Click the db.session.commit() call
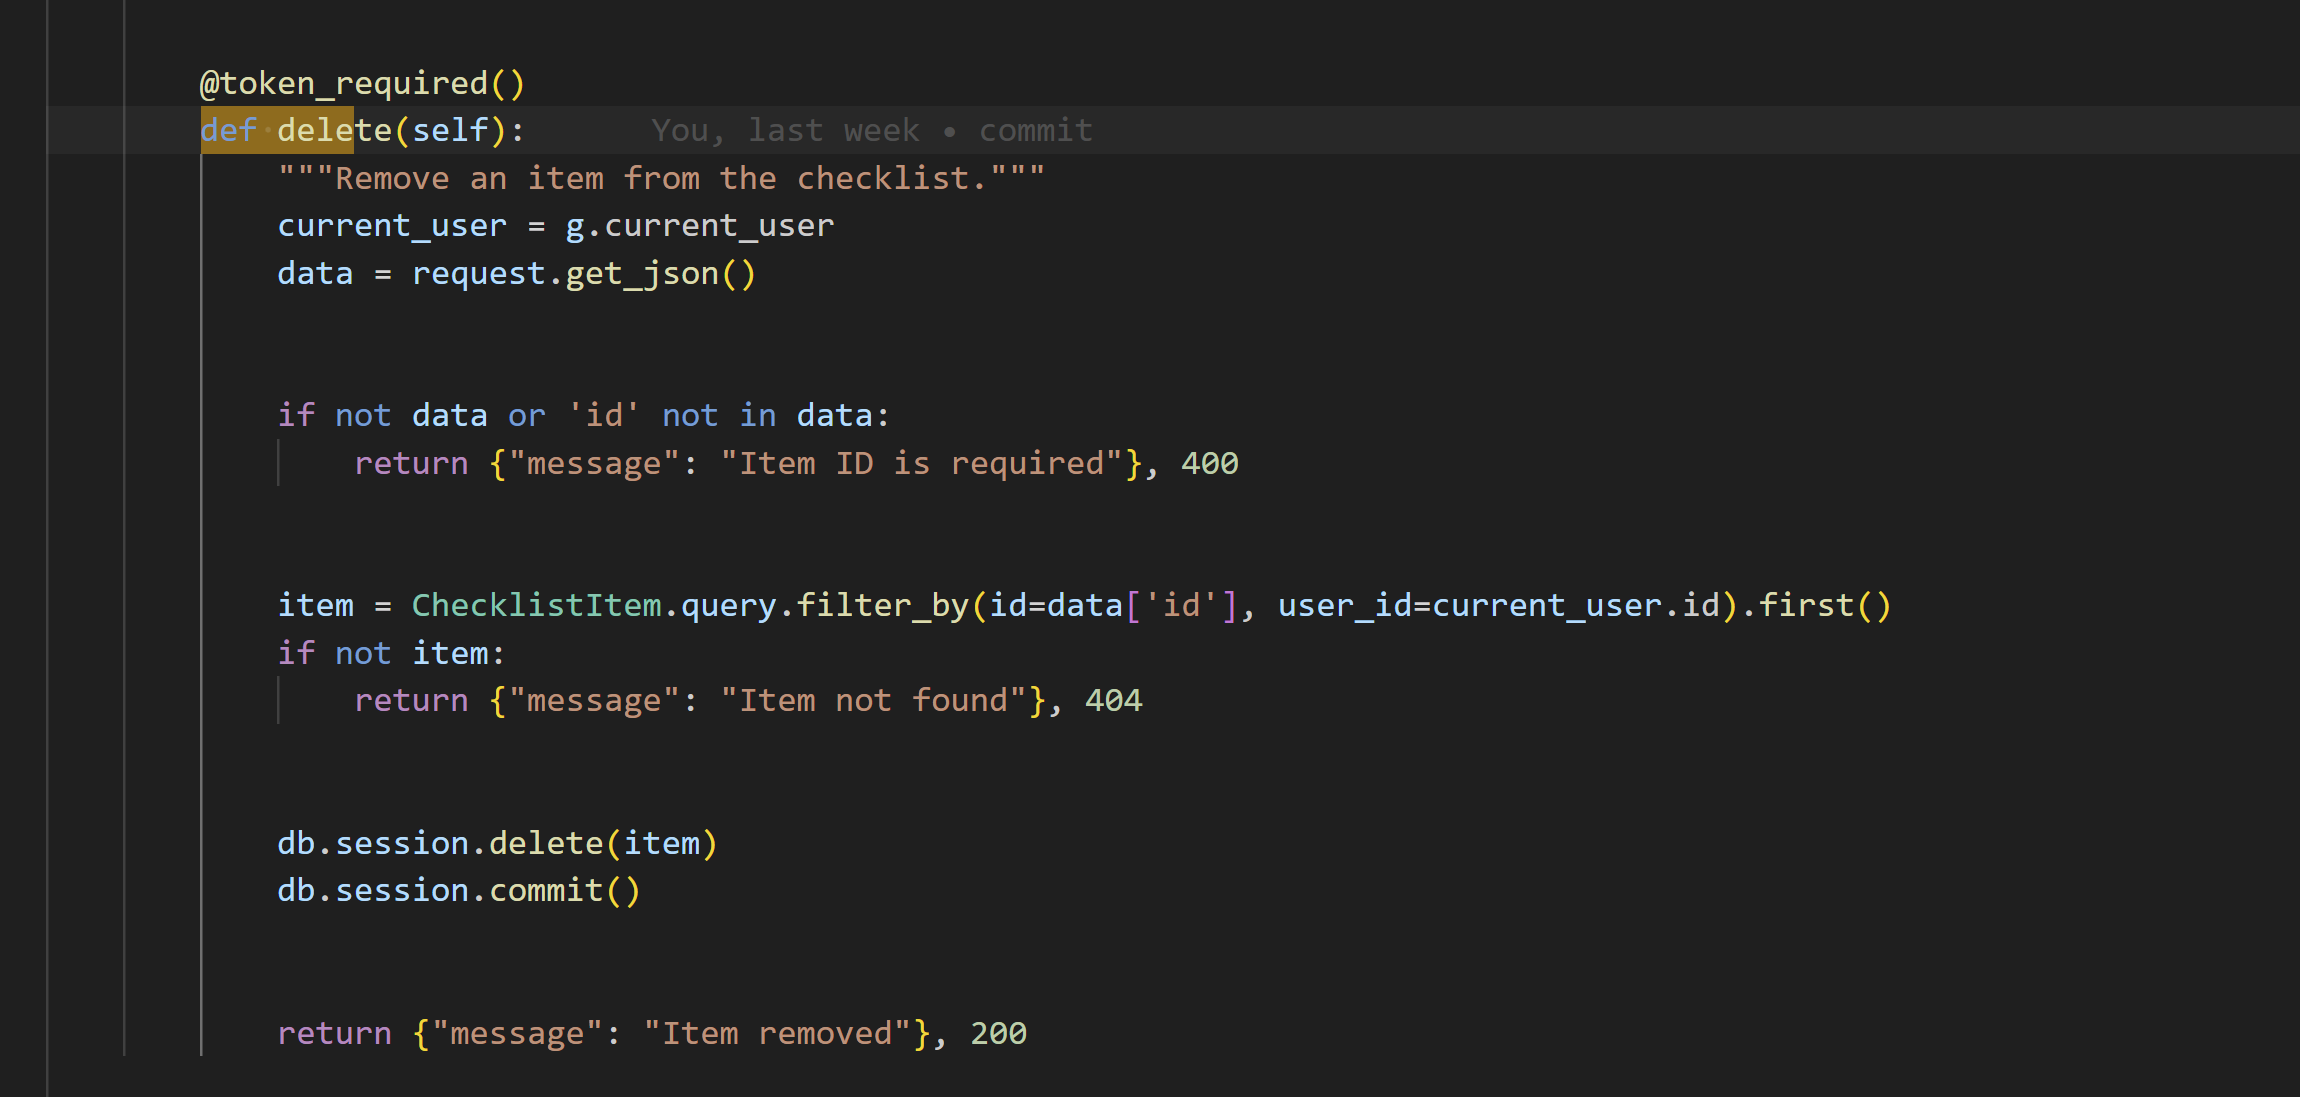 click(458, 890)
